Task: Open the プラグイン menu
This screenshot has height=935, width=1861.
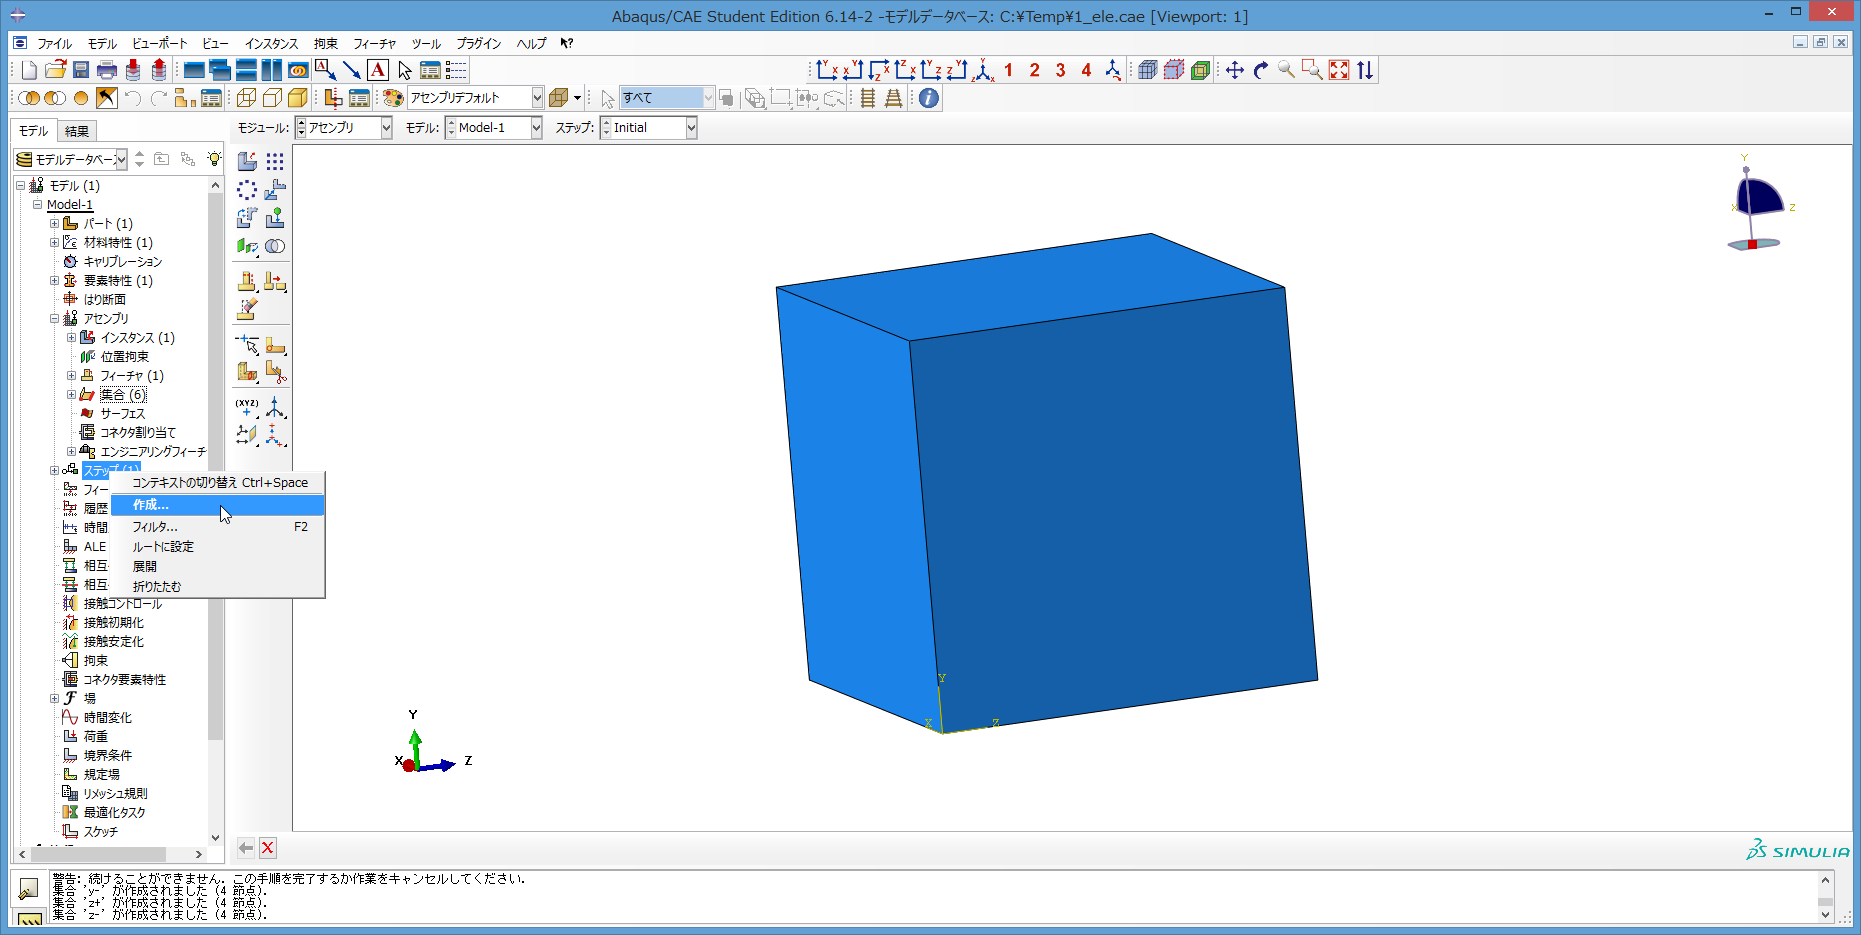Action: 479,43
